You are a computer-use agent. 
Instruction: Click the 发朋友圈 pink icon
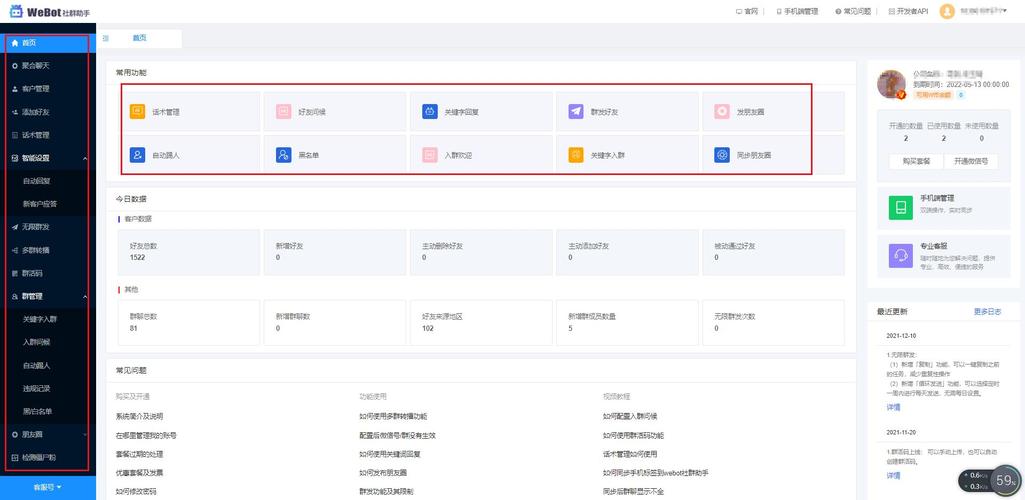click(722, 112)
